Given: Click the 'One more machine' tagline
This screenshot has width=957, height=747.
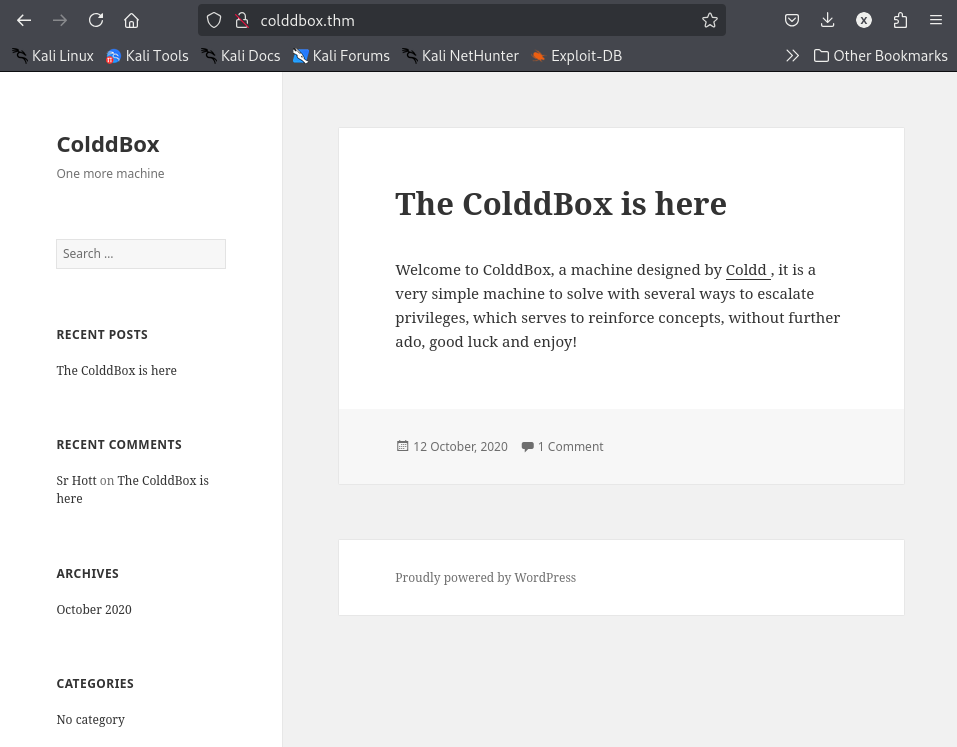Looking at the screenshot, I should pos(110,173).
